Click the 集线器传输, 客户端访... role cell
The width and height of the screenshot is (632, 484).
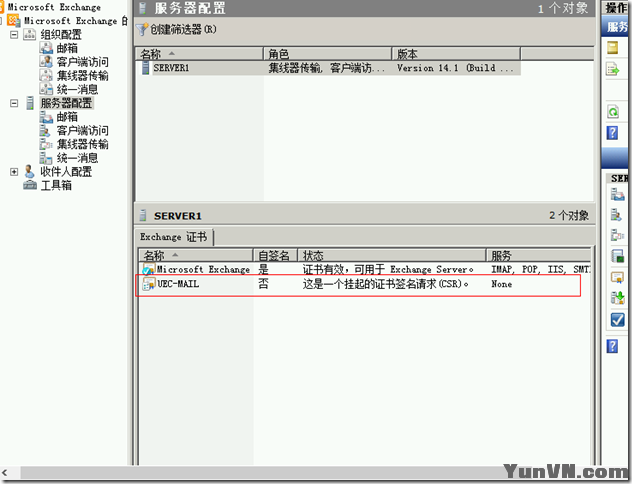click(327, 68)
